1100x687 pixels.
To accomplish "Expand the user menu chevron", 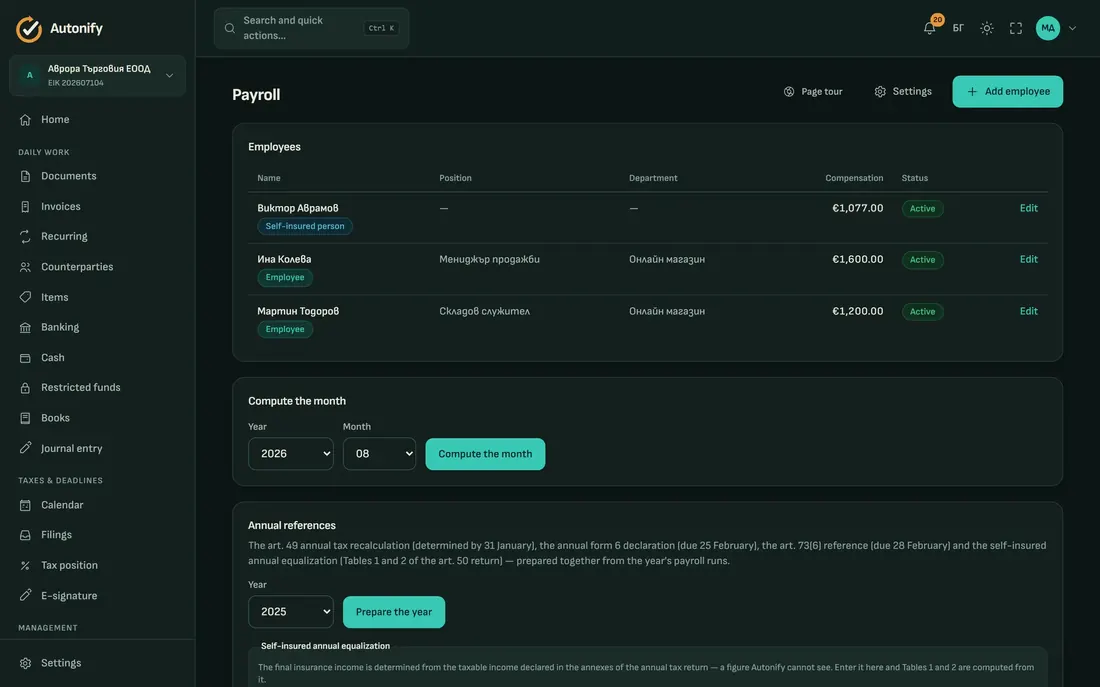I will (x=1072, y=28).
